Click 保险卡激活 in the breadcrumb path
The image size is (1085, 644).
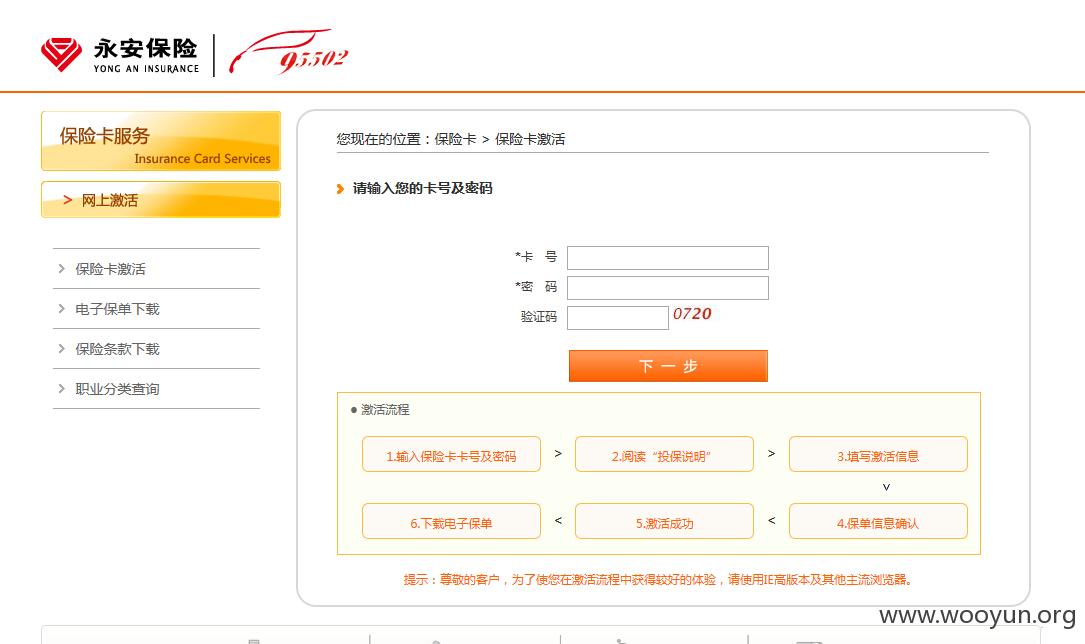pyautogui.click(x=530, y=139)
